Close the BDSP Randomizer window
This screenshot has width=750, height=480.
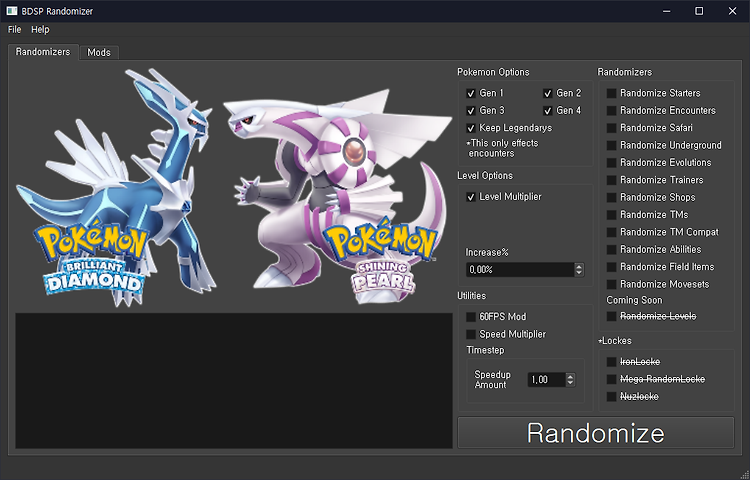pyautogui.click(x=732, y=11)
